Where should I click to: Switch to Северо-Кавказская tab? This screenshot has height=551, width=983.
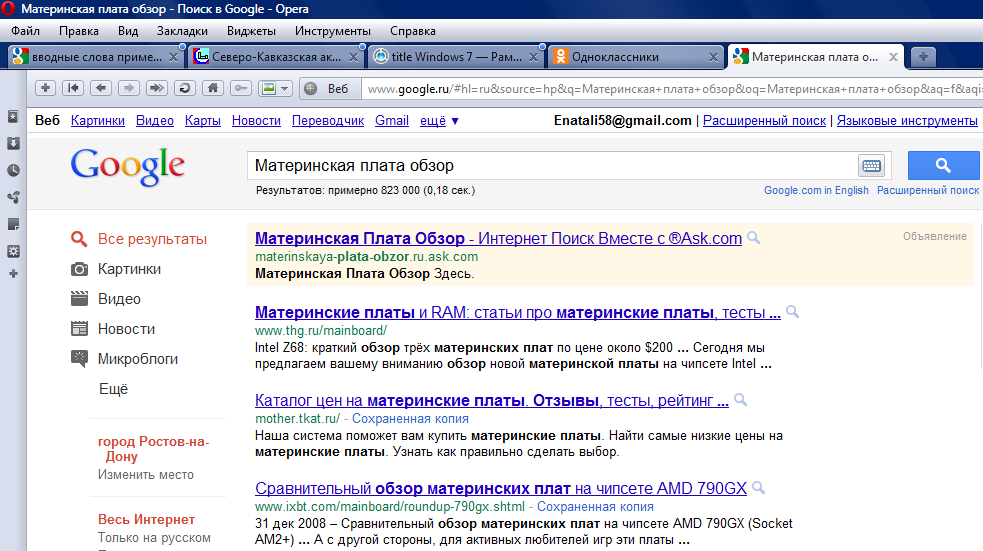(x=276, y=57)
